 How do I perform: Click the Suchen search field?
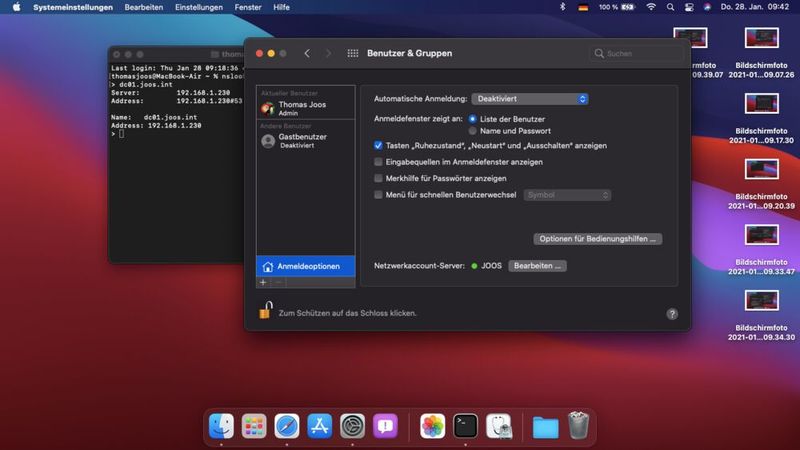tap(636, 53)
